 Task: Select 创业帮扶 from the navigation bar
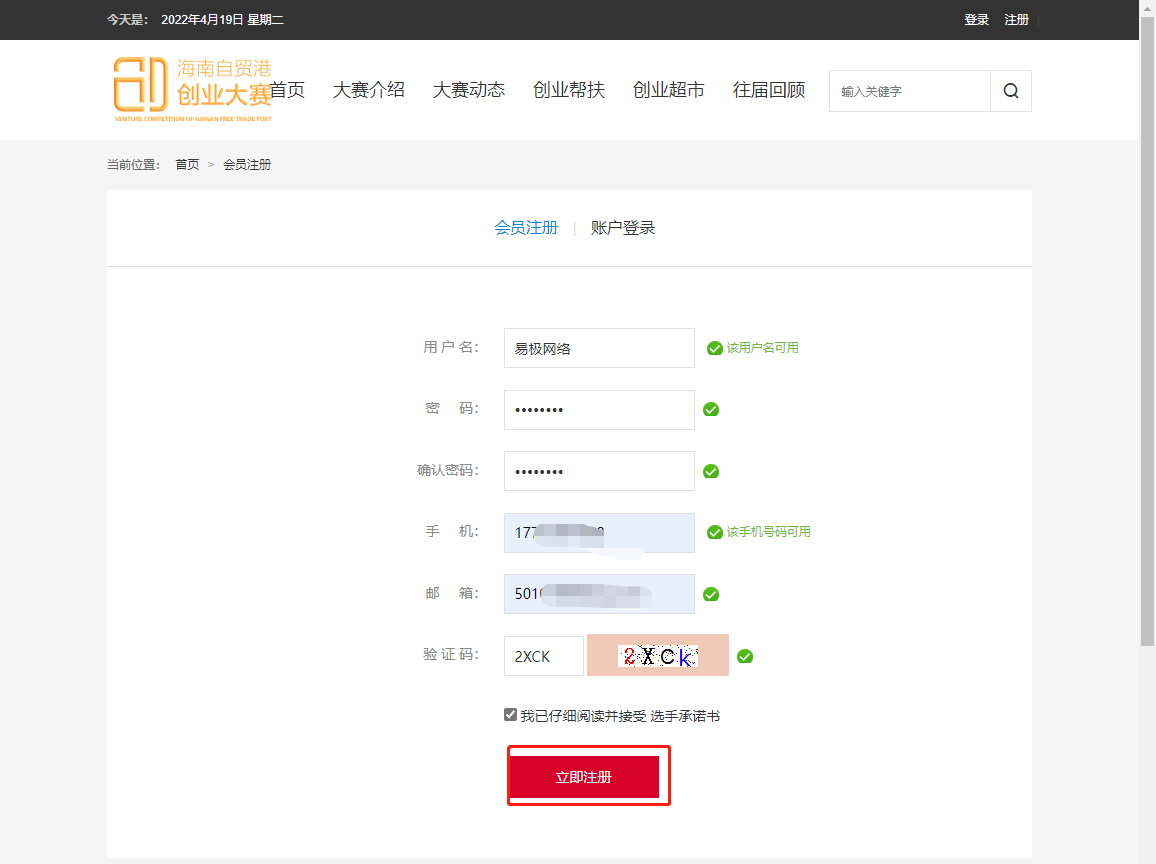(568, 90)
